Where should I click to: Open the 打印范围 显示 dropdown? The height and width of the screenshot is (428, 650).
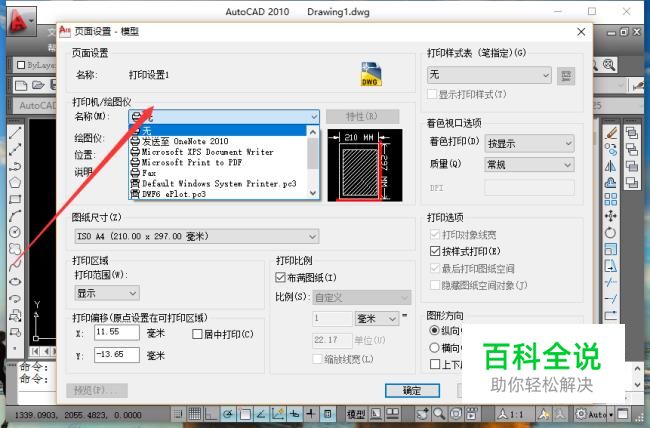coord(107,293)
